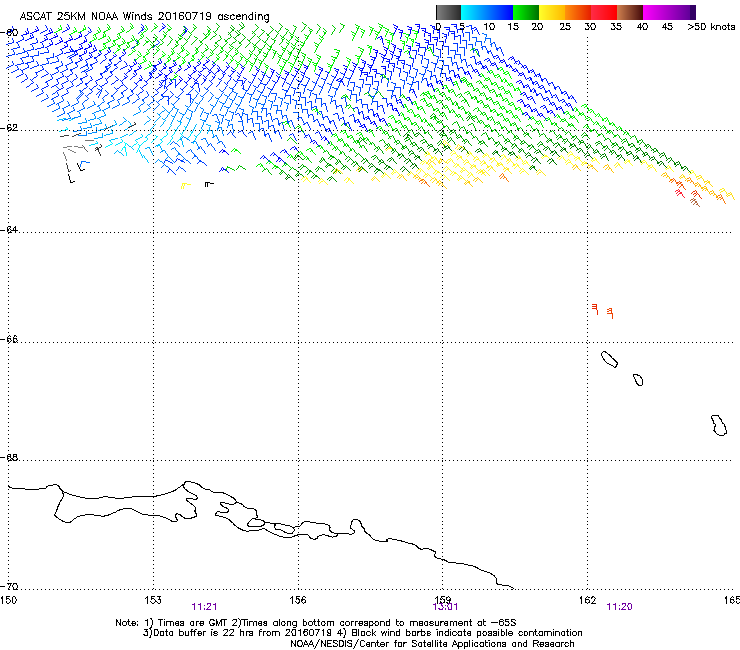Click the red 30-35 knots legend segment
The width and height of the screenshot is (740, 650).
604,12
